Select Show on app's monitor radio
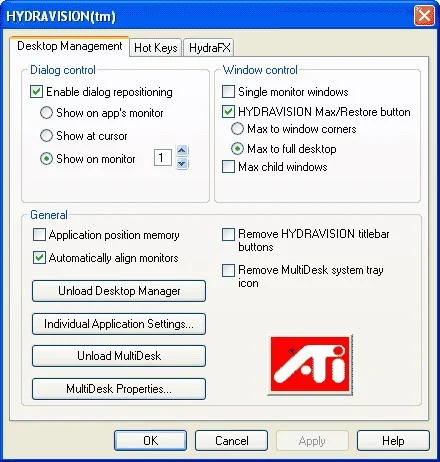Viewport: 440px width, 462px height. pyautogui.click(x=46, y=113)
